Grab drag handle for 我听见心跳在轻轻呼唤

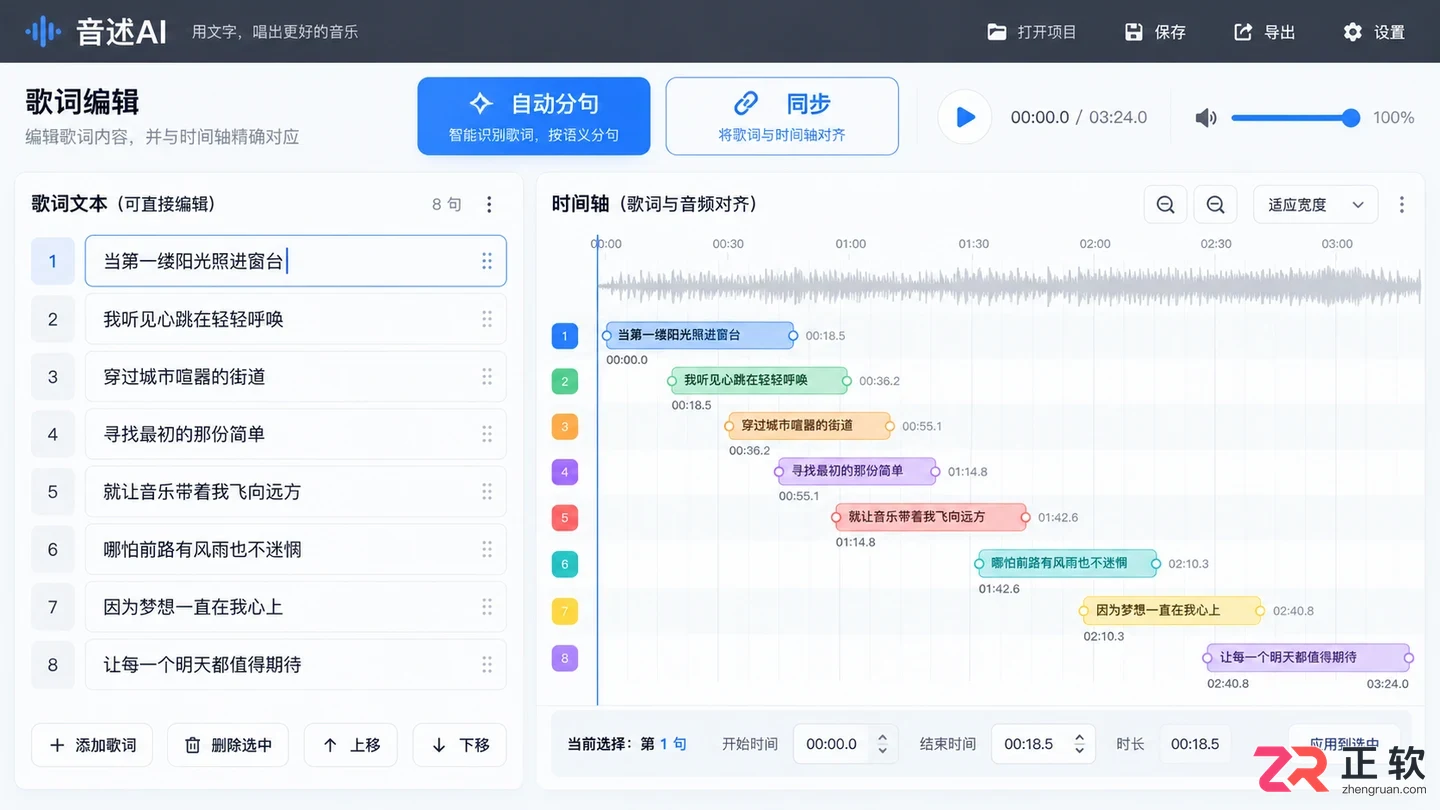pyautogui.click(x=487, y=319)
